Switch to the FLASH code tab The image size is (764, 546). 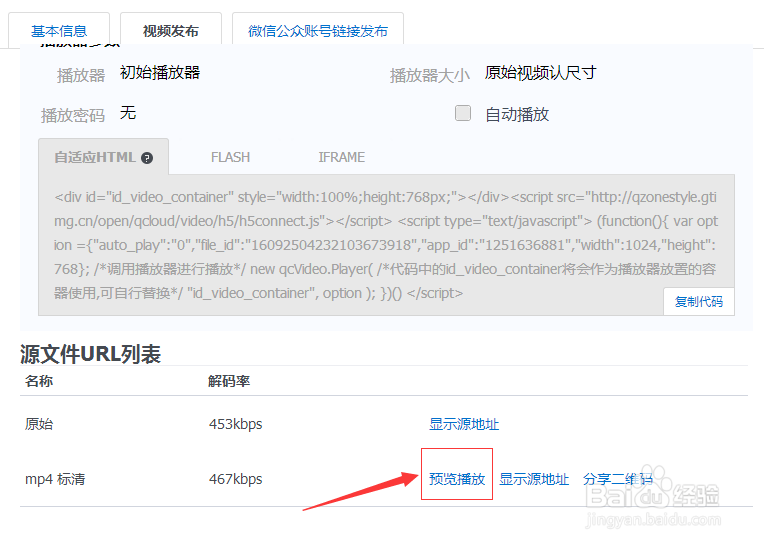[x=230, y=157]
